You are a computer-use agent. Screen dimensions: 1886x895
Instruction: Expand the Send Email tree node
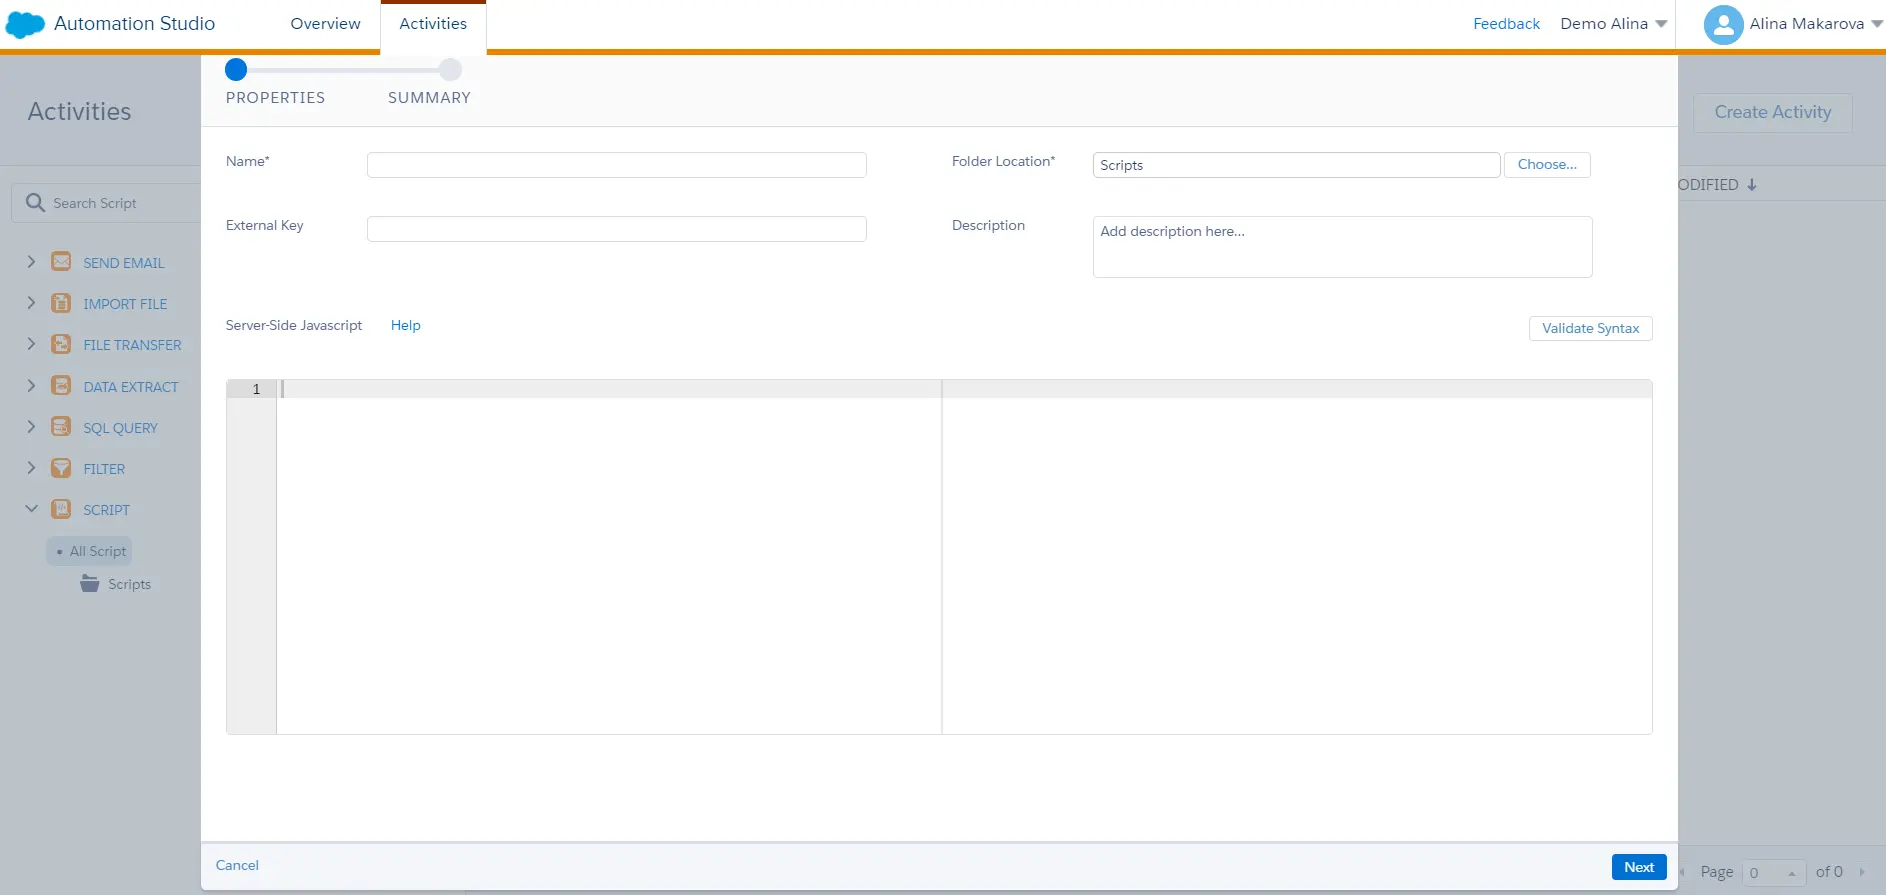pyautogui.click(x=31, y=262)
